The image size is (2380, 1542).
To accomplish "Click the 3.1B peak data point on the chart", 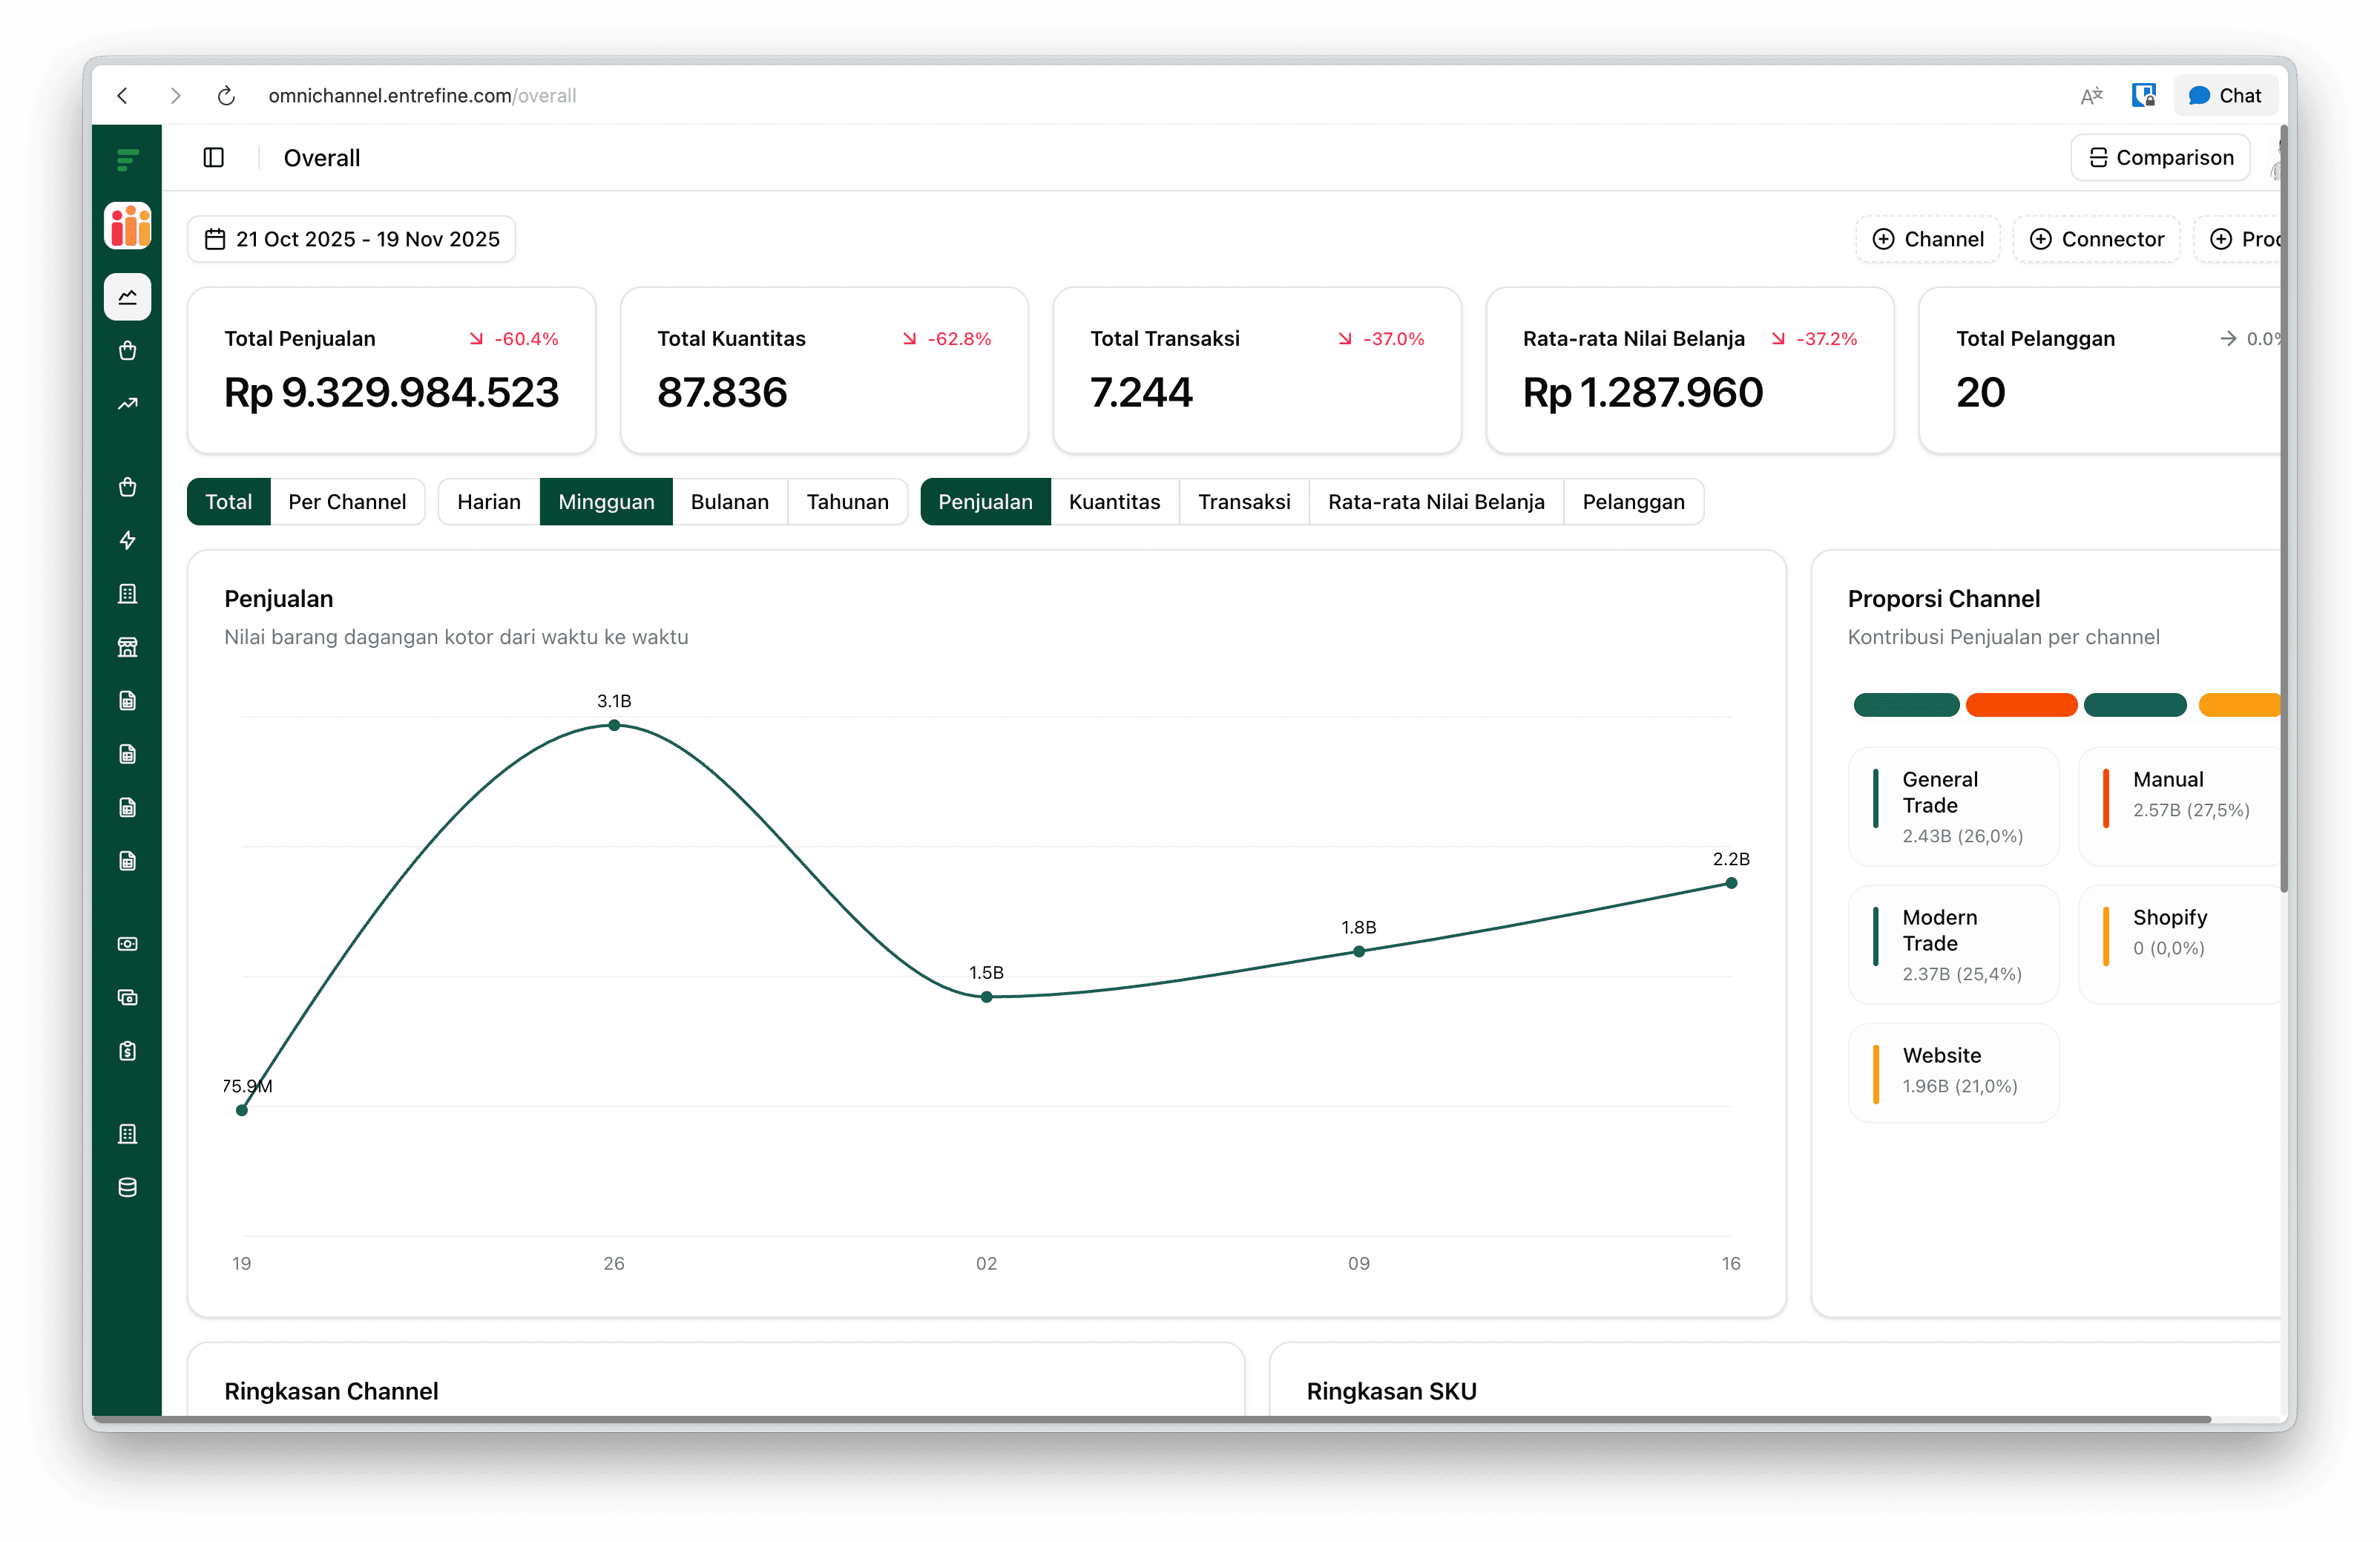I will (614, 725).
